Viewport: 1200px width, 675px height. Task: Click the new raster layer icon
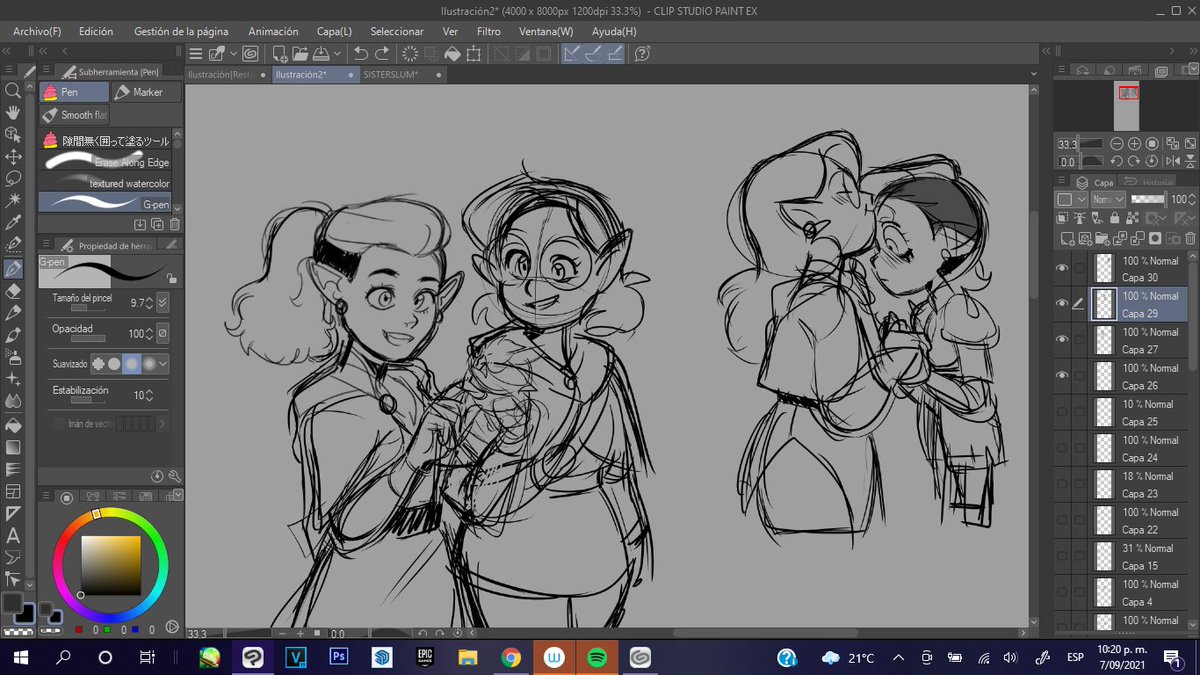click(1067, 238)
